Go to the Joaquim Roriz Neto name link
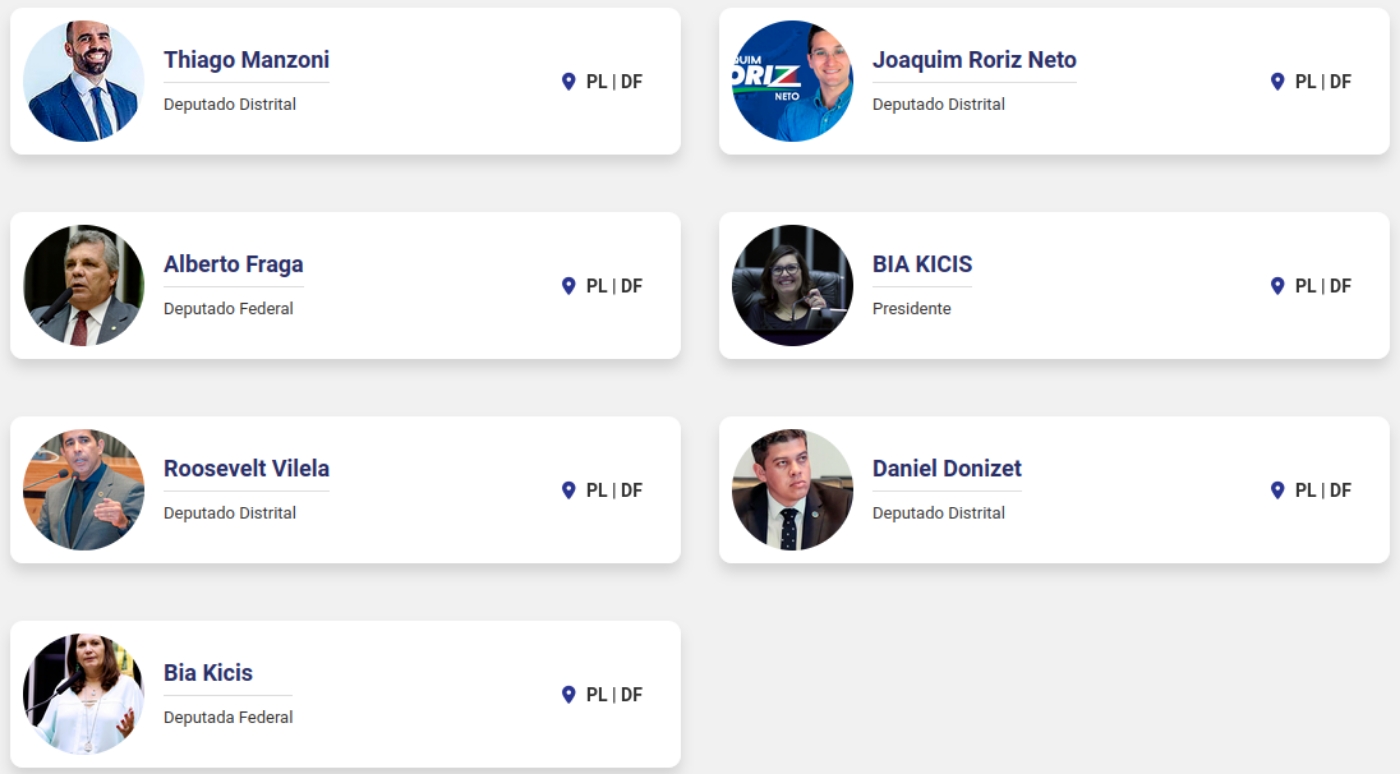1400x774 pixels. point(974,60)
